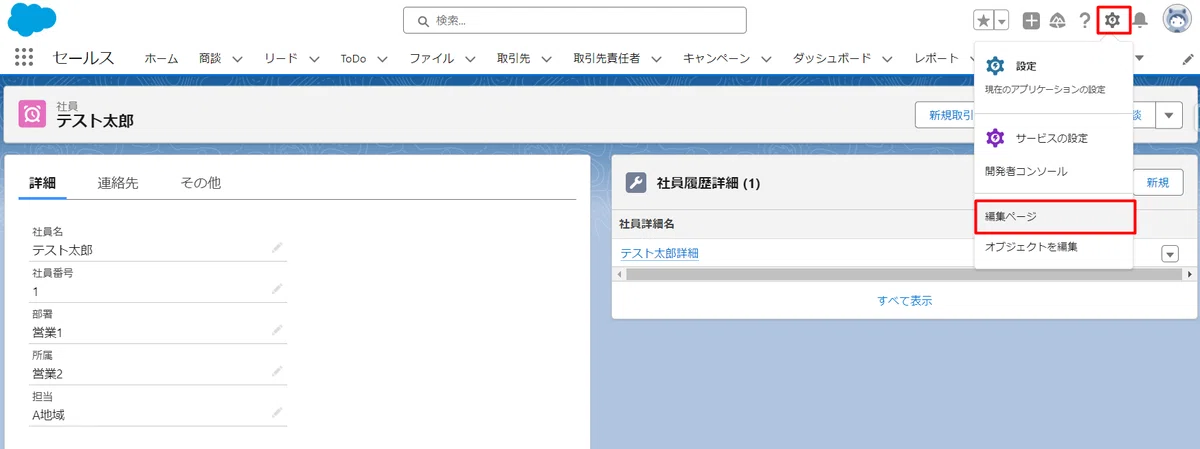Expand the 商談 tab chevron
1200x449 pixels.
point(238,59)
